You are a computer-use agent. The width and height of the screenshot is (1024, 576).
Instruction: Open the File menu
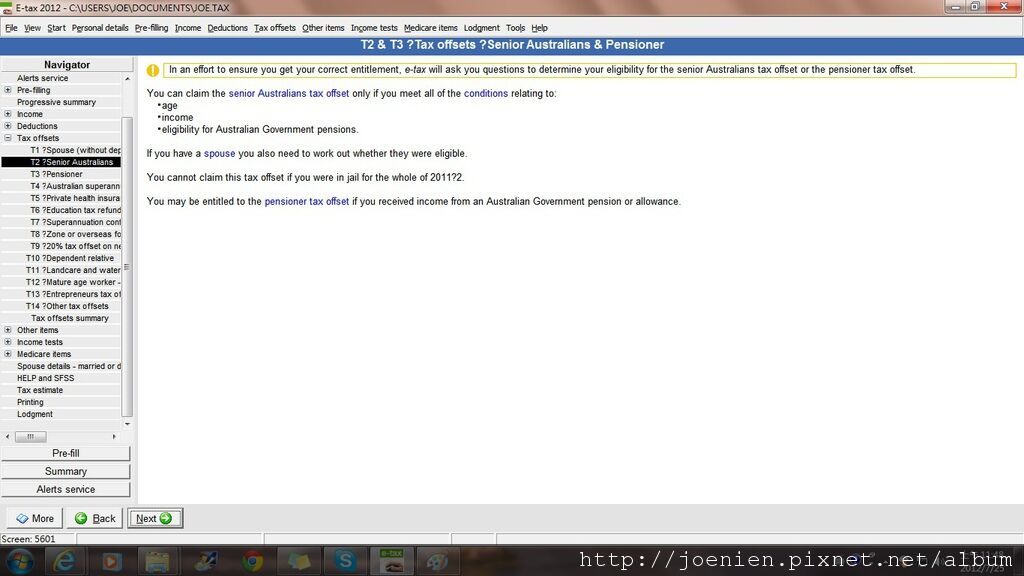[x=11, y=28]
